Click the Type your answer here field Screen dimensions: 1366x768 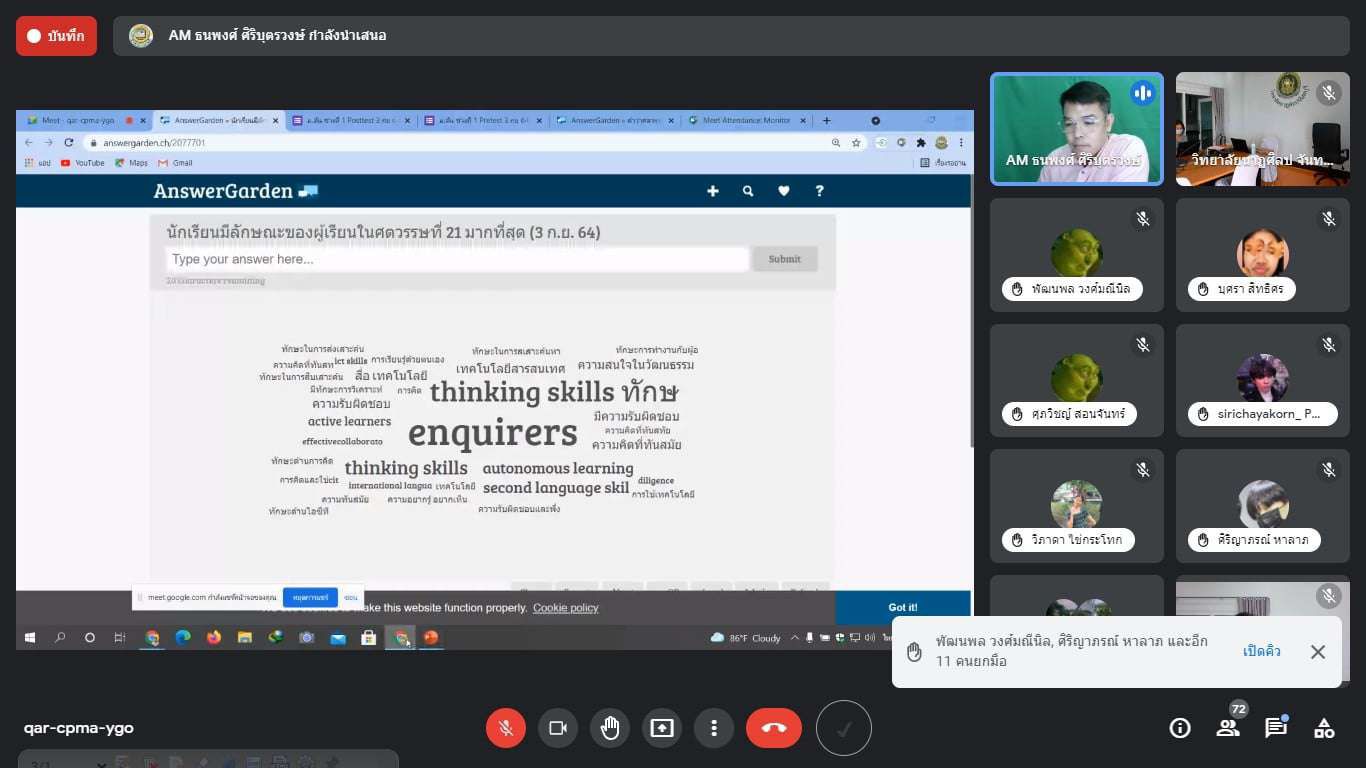tap(457, 259)
